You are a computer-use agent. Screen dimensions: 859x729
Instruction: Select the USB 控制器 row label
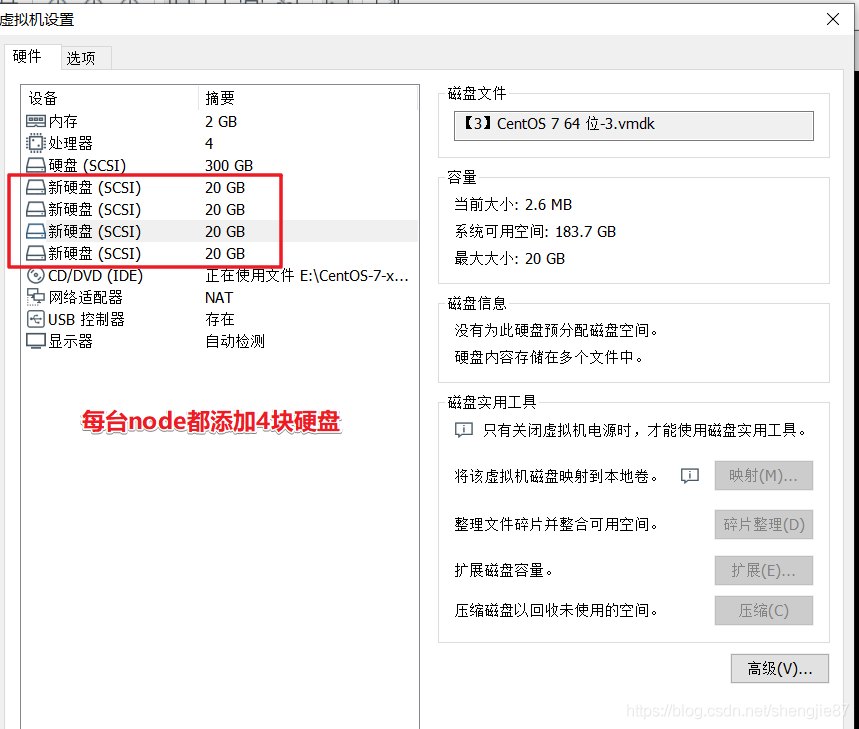pos(87,319)
